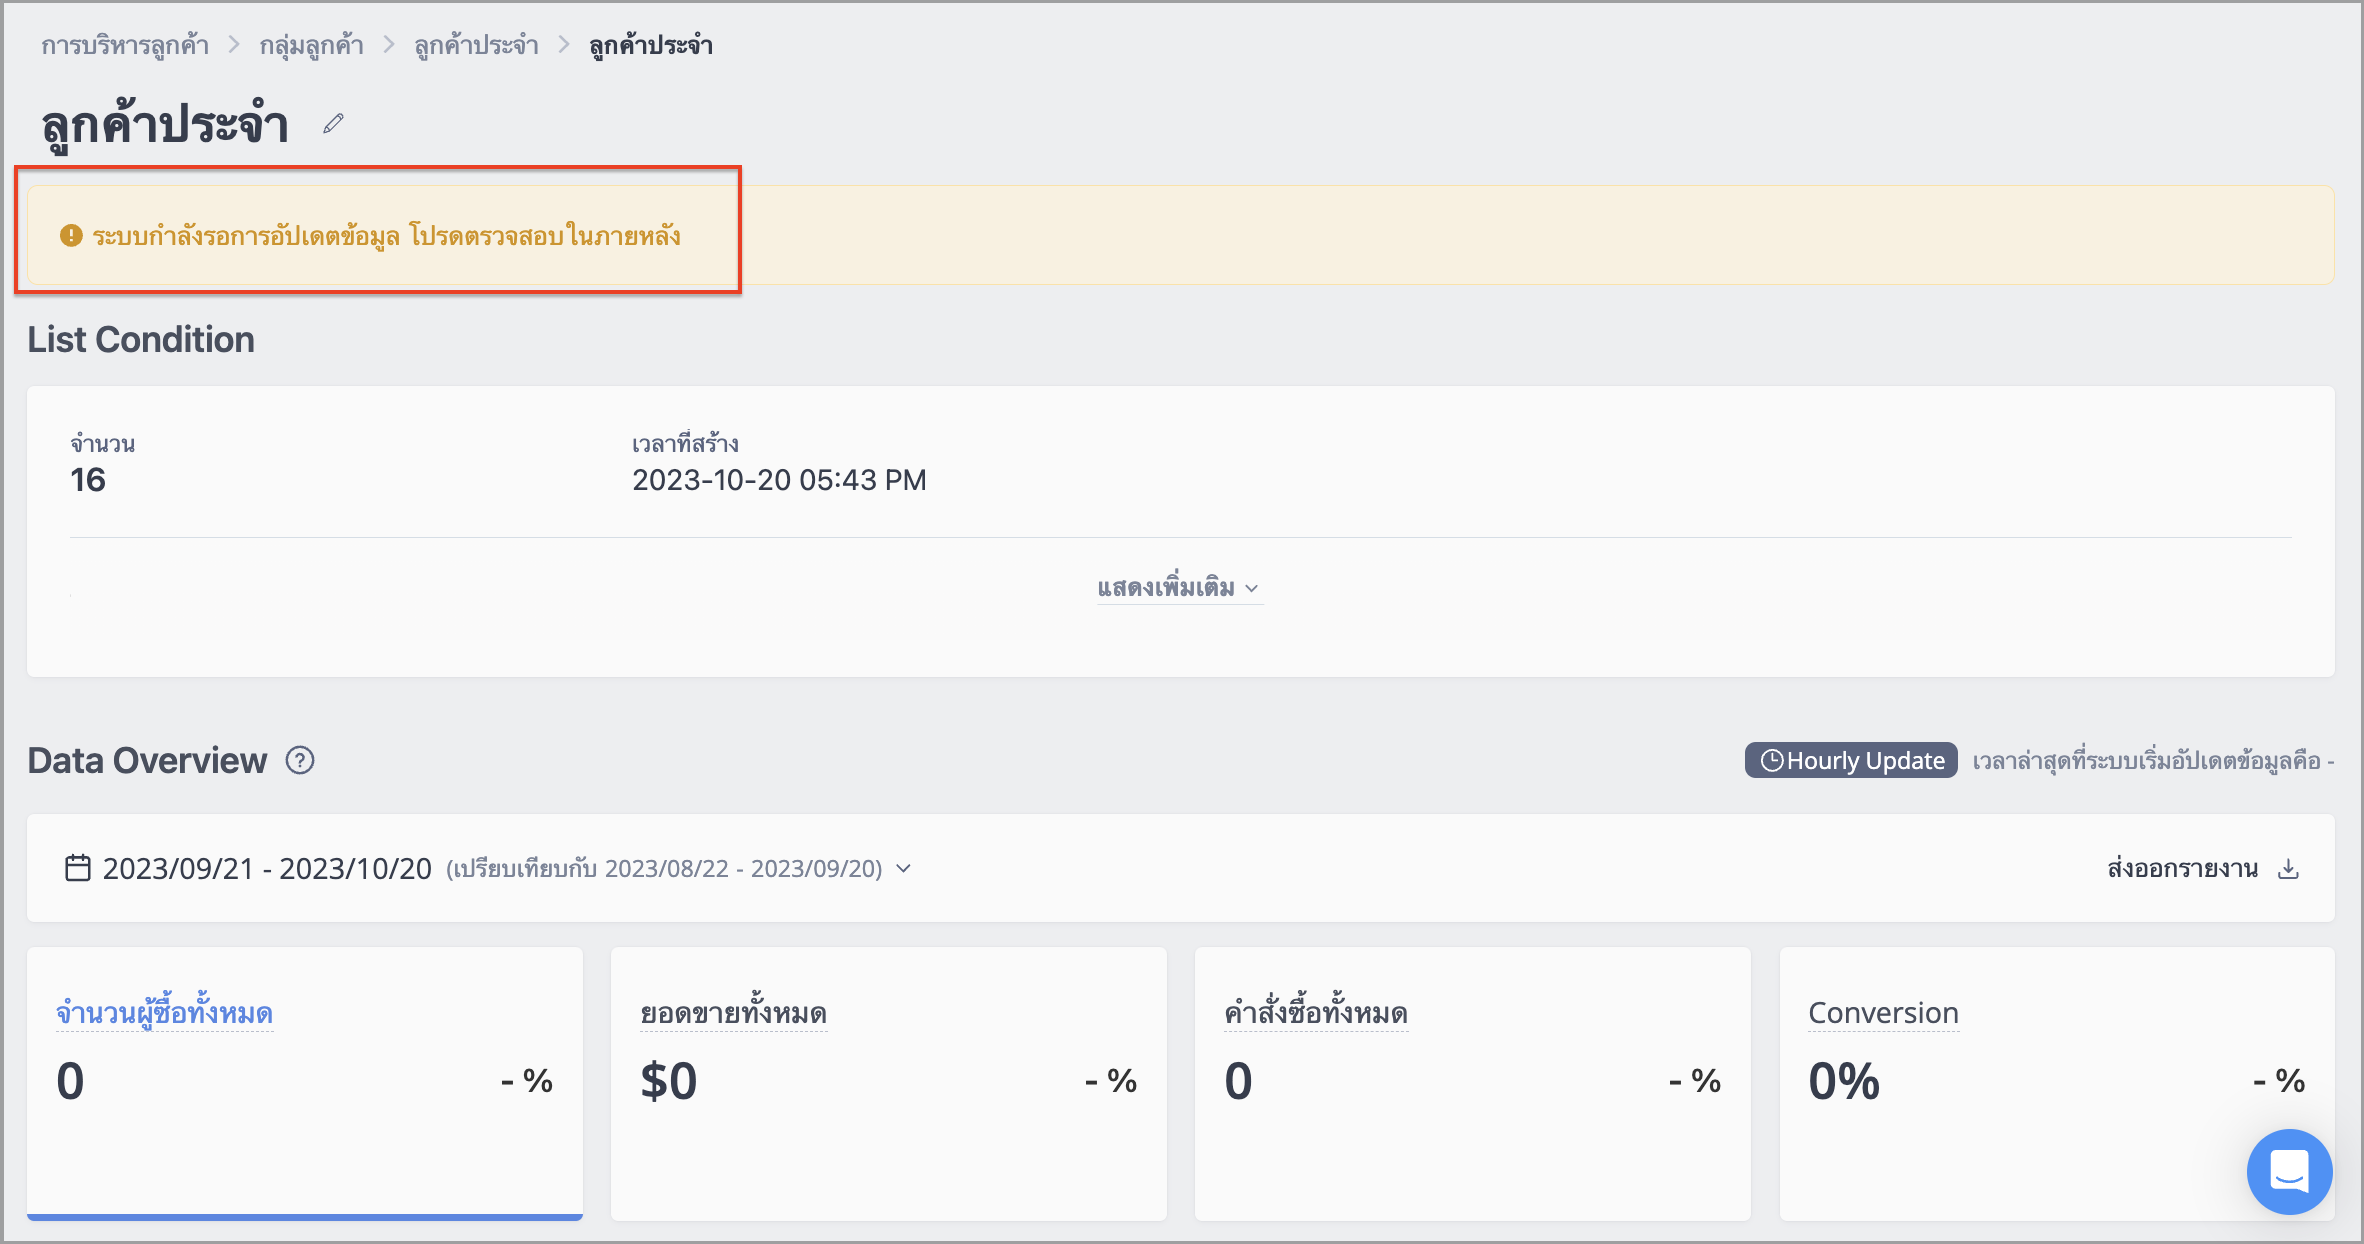This screenshot has width=2364, height=1244.
Task: Click the calendar icon by the date range
Action: pos(78,867)
